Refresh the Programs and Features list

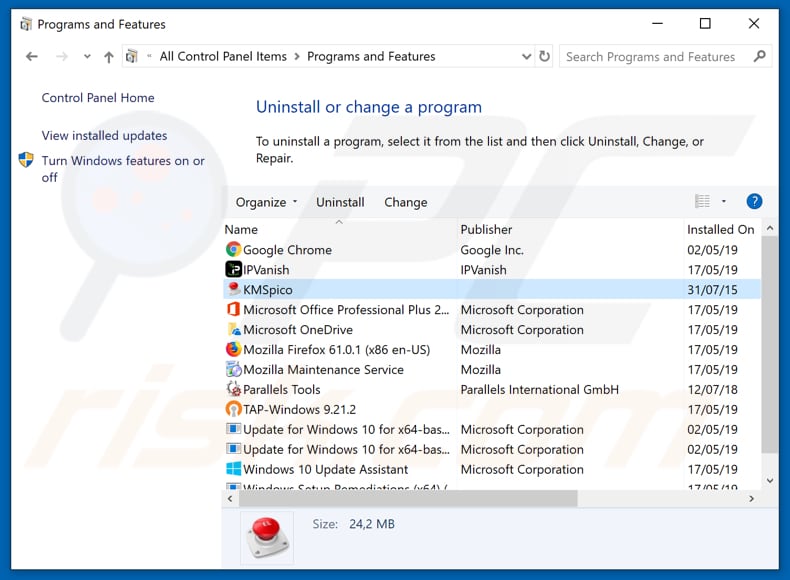point(545,56)
